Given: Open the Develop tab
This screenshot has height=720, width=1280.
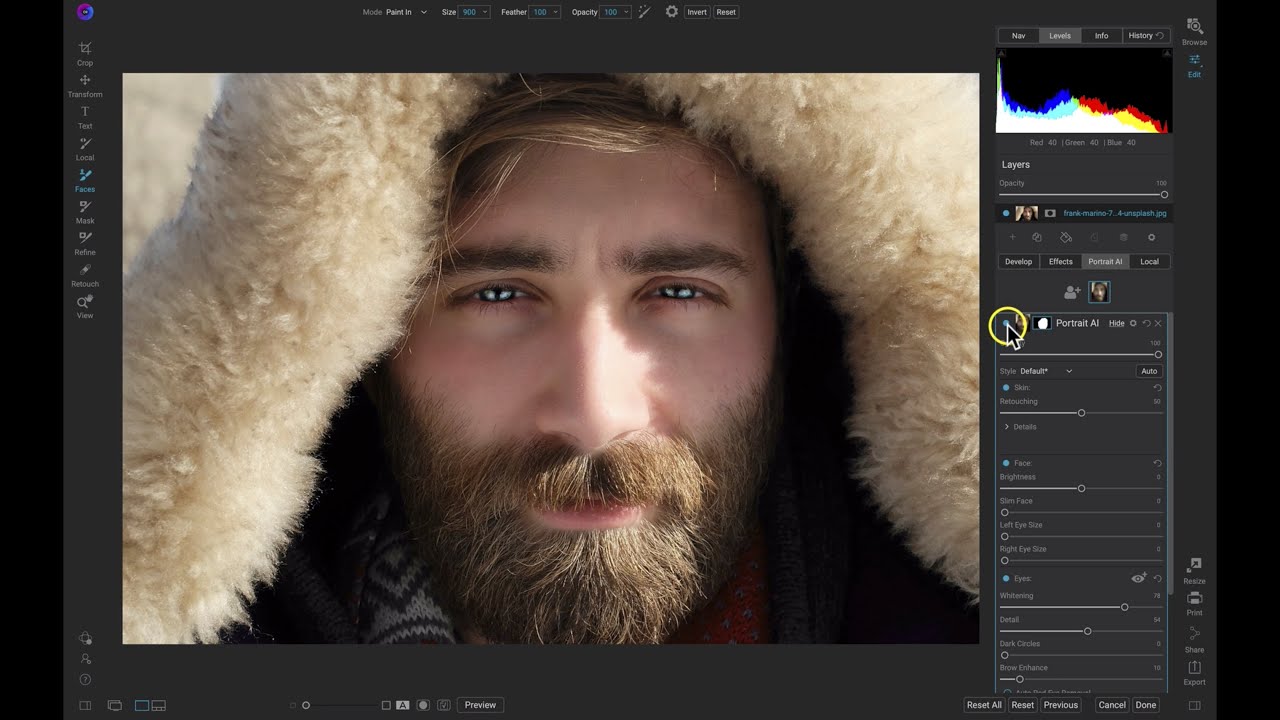Looking at the screenshot, I should (x=1018, y=262).
